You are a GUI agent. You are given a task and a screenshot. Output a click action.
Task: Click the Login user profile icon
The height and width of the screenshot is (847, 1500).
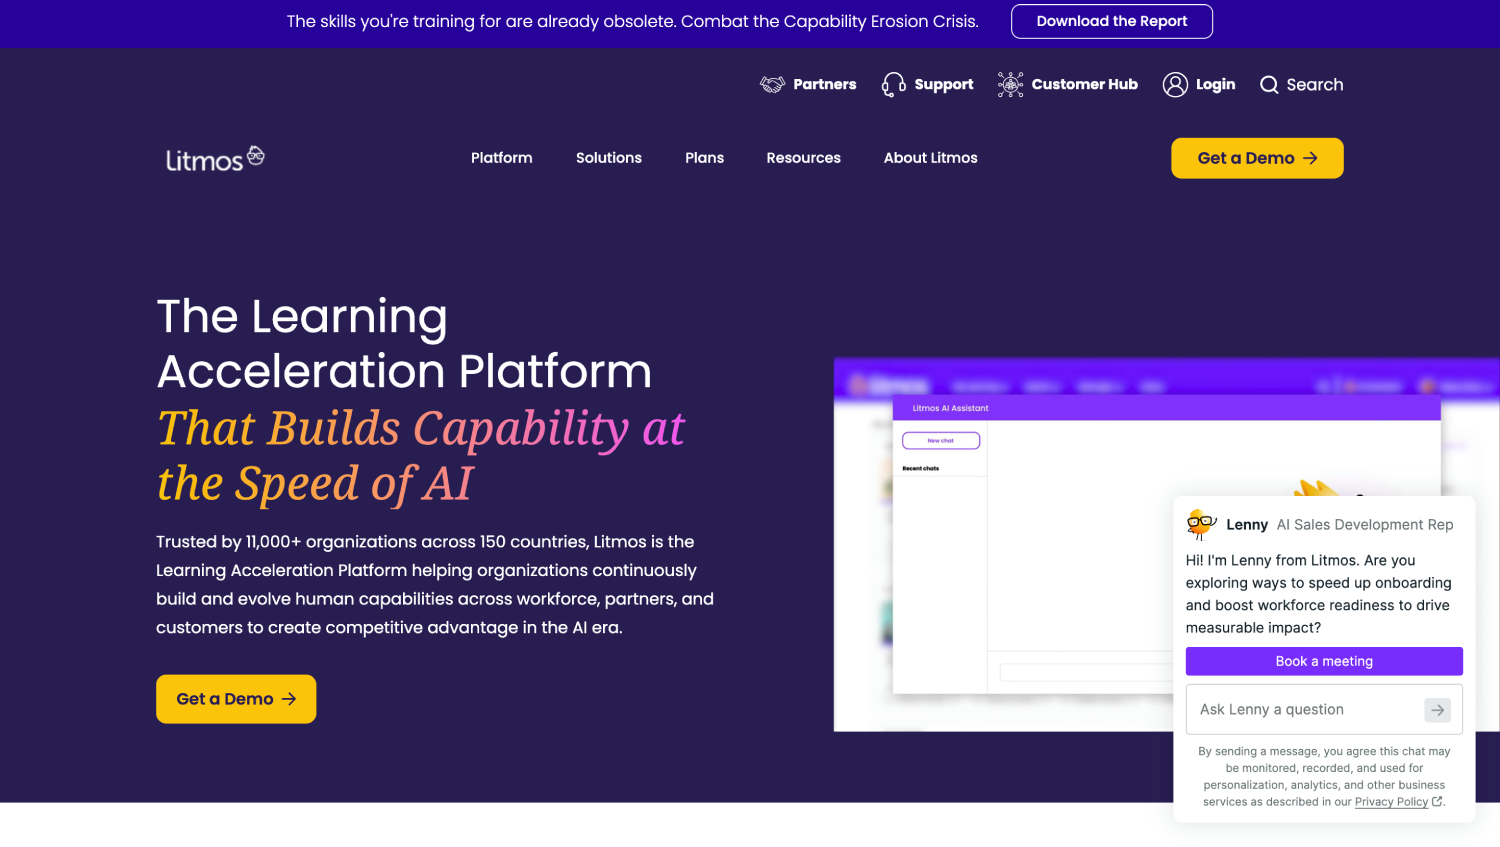(1175, 85)
